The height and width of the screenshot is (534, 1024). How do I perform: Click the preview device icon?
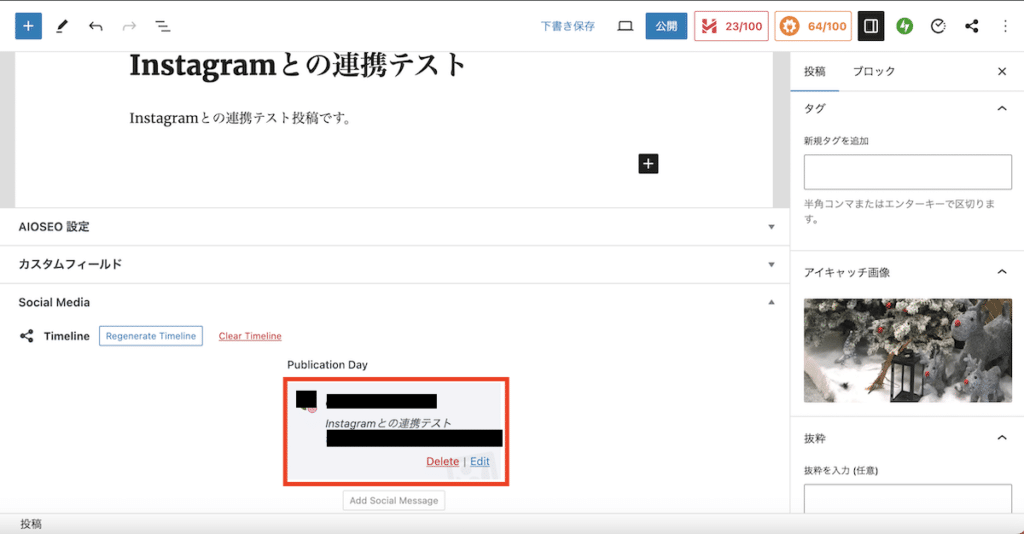[x=625, y=26]
